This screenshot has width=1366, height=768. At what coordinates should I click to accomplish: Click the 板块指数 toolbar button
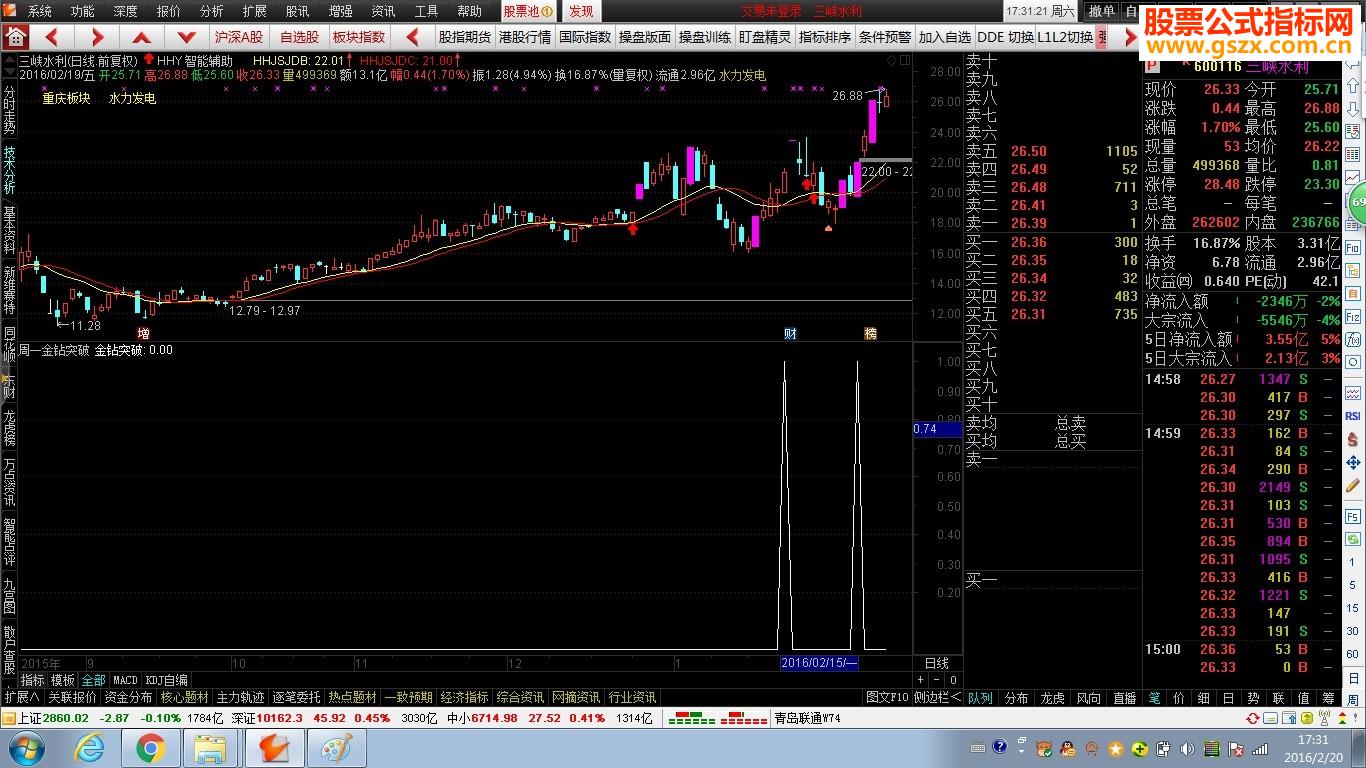tap(359, 37)
